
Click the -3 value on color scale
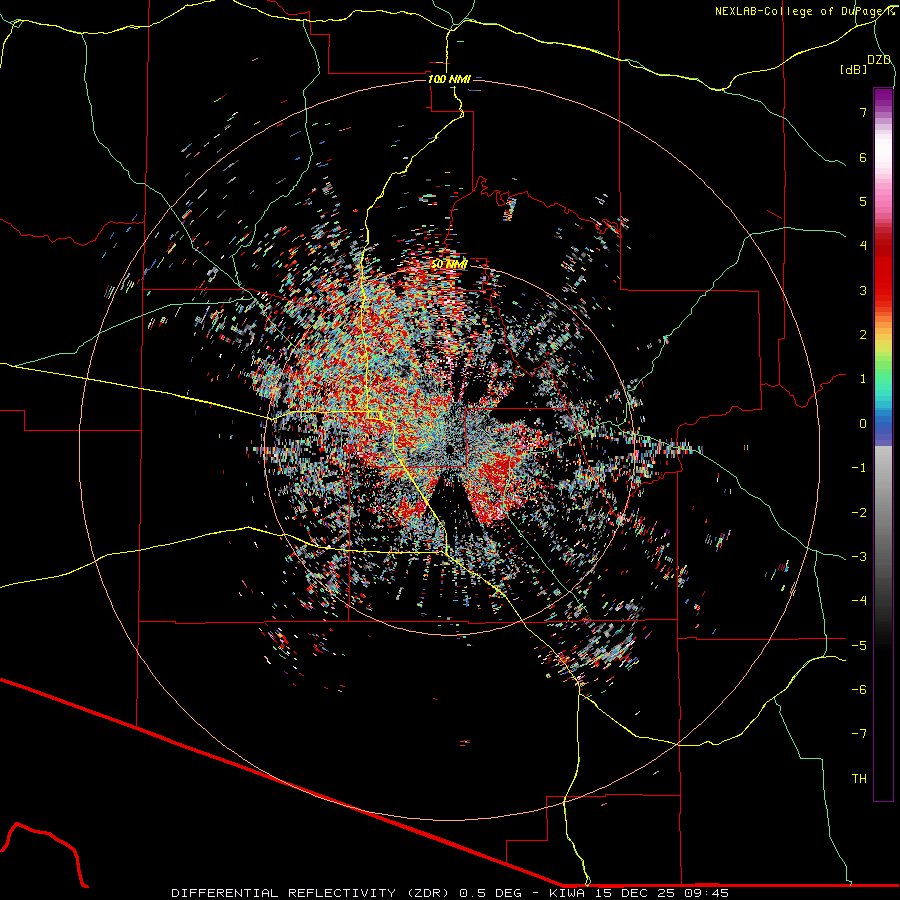click(859, 556)
